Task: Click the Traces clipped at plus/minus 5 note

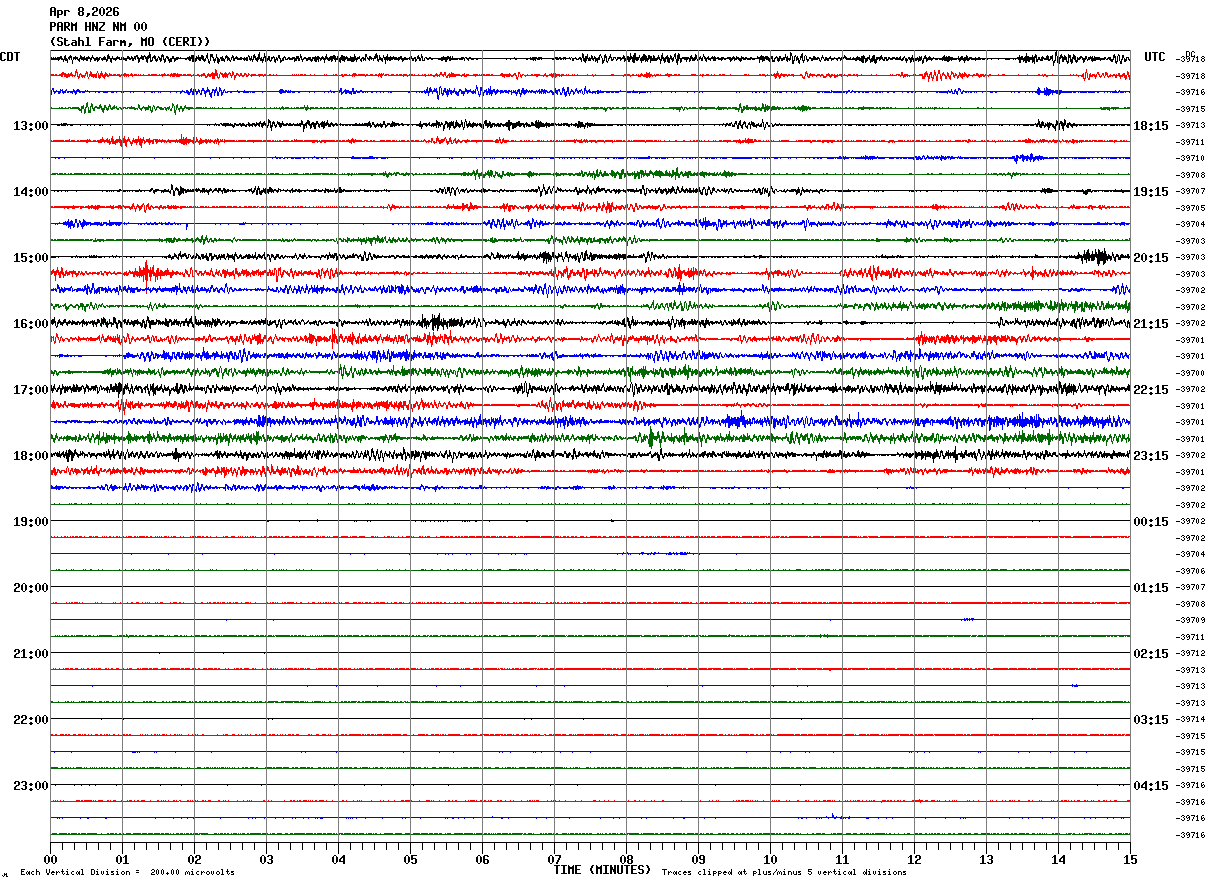Action: click(x=784, y=873)
